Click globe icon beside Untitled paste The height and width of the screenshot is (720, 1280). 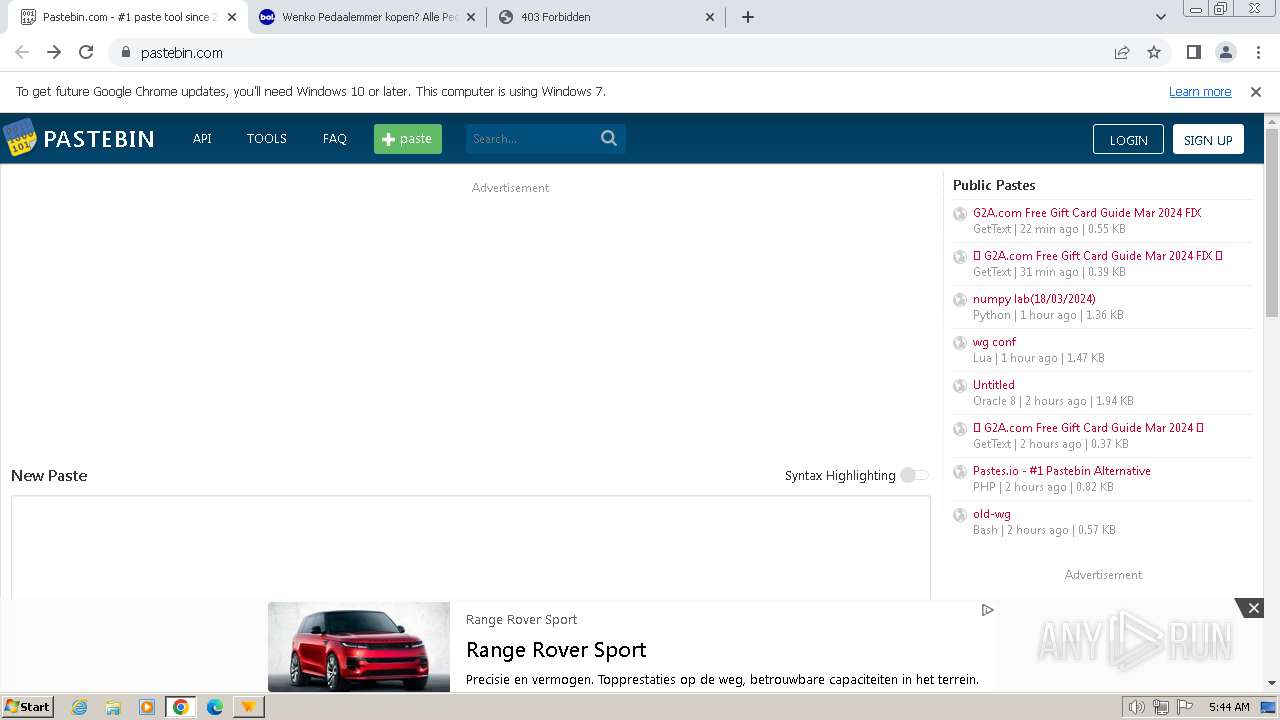960,386
